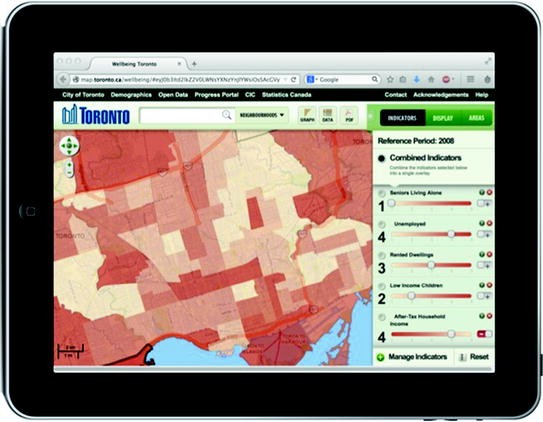Viewport: 543px width, 422px height.
Task: Open the Data table icon
Action: click(x=328, y=115)
